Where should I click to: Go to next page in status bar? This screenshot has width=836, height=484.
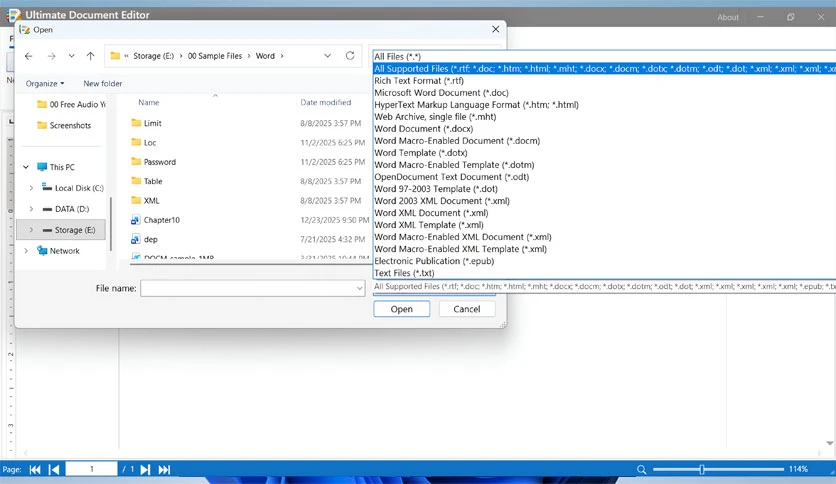point(145,470)
